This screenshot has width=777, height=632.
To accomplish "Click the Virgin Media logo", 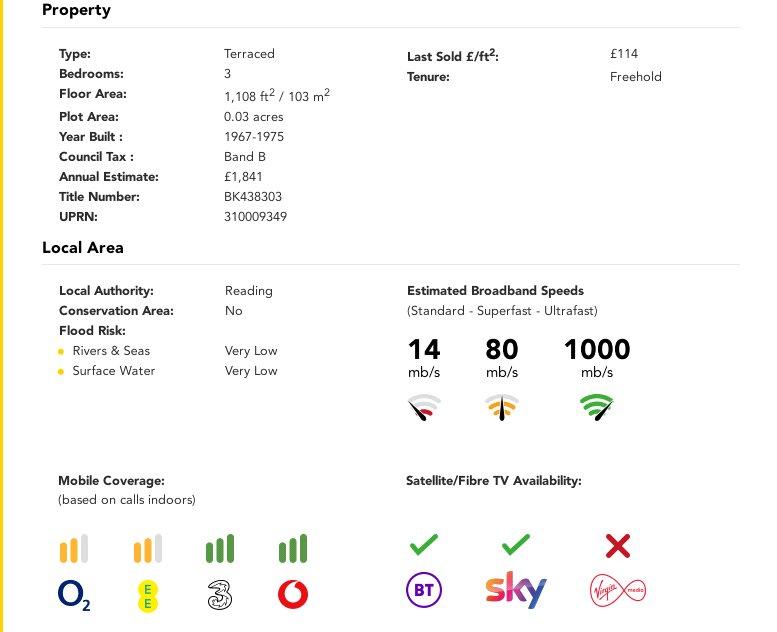I will tap(618, 590).
